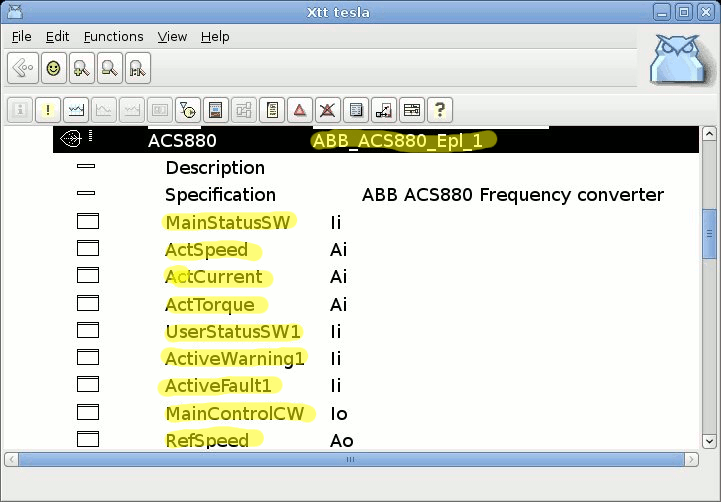Select the Description attribute row
The width and height of the screenshot is (721, 502).
[x=376, y=168]
